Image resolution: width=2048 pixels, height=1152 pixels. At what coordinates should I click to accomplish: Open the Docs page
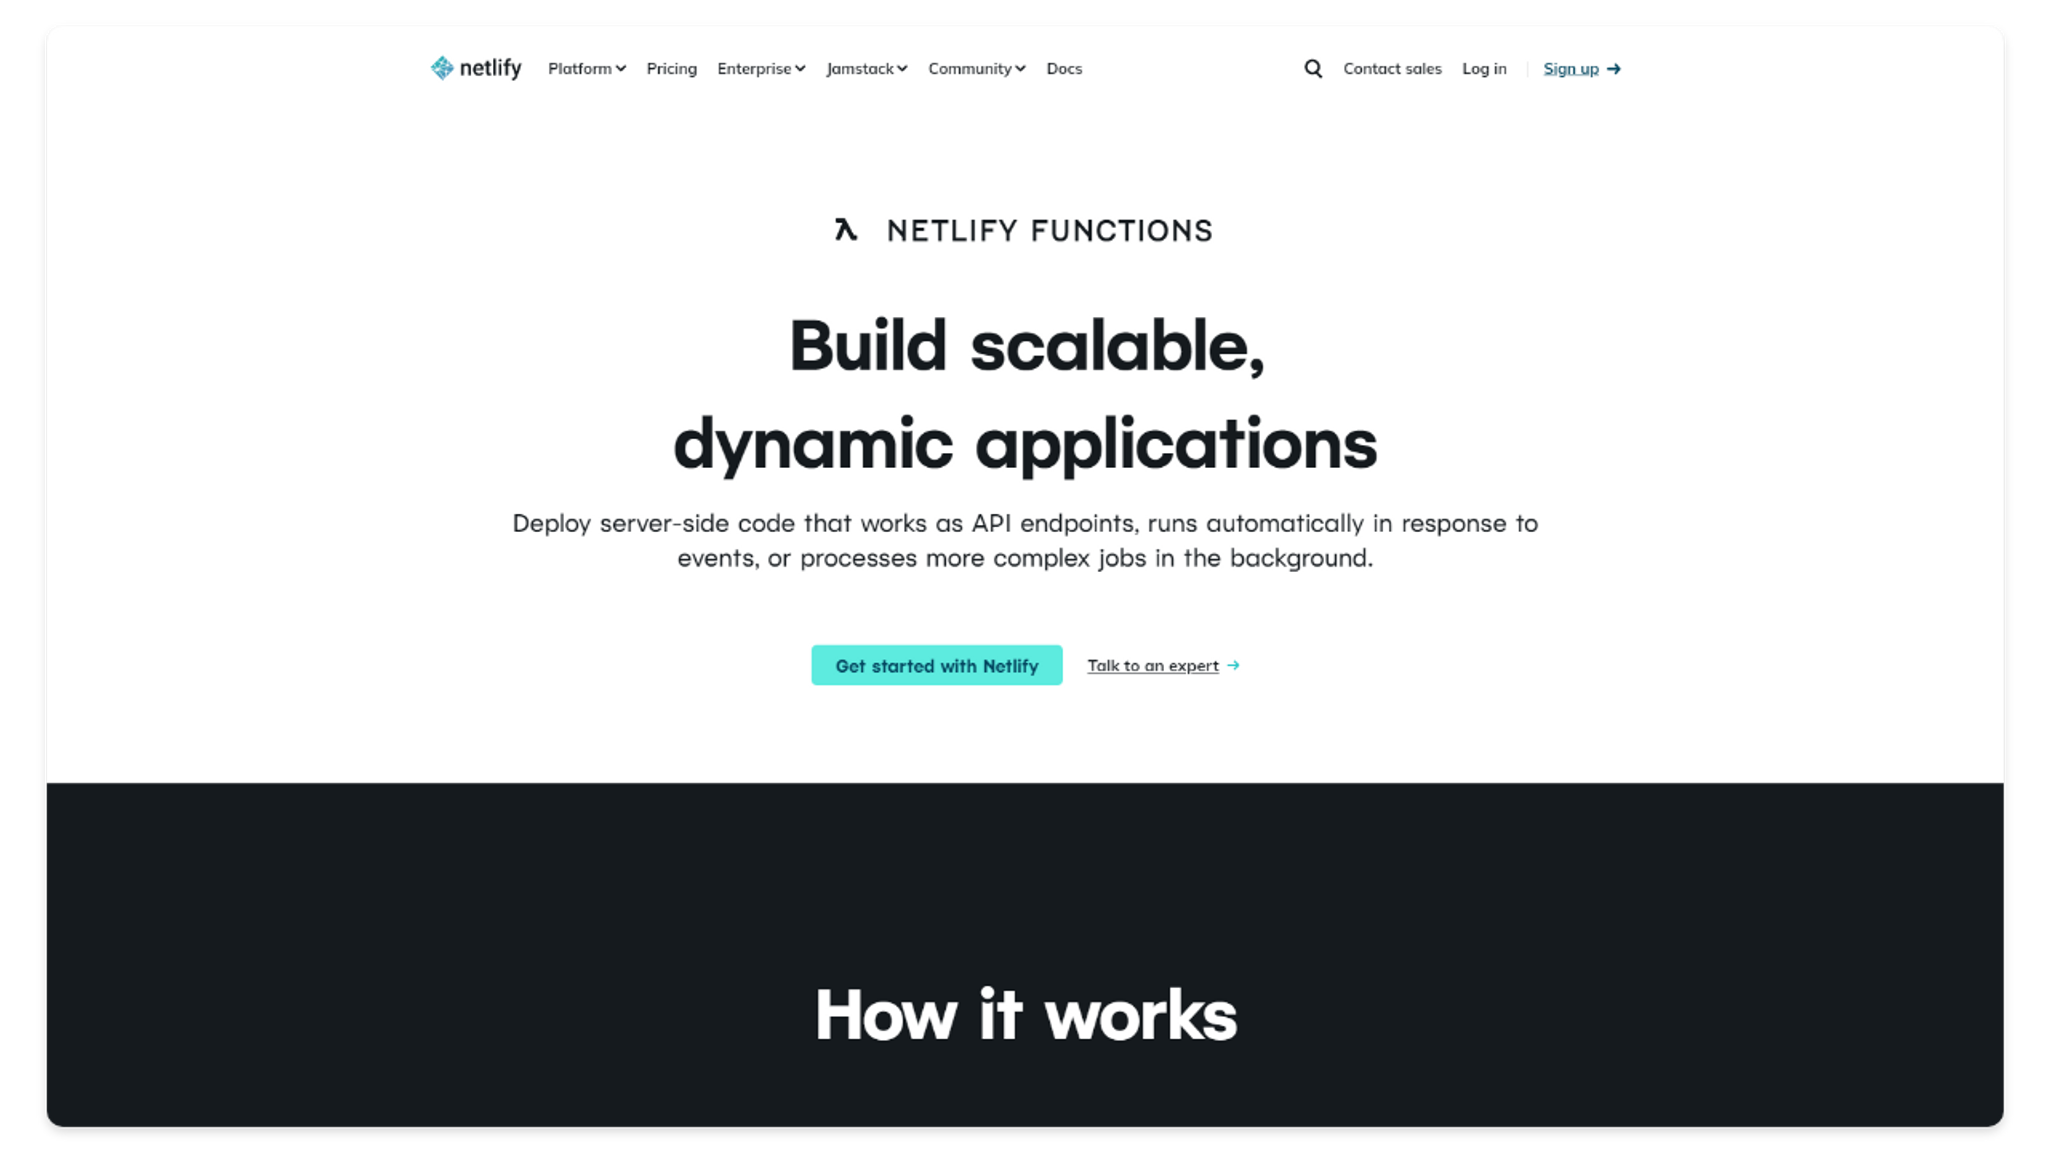(x=1064, y=68)
